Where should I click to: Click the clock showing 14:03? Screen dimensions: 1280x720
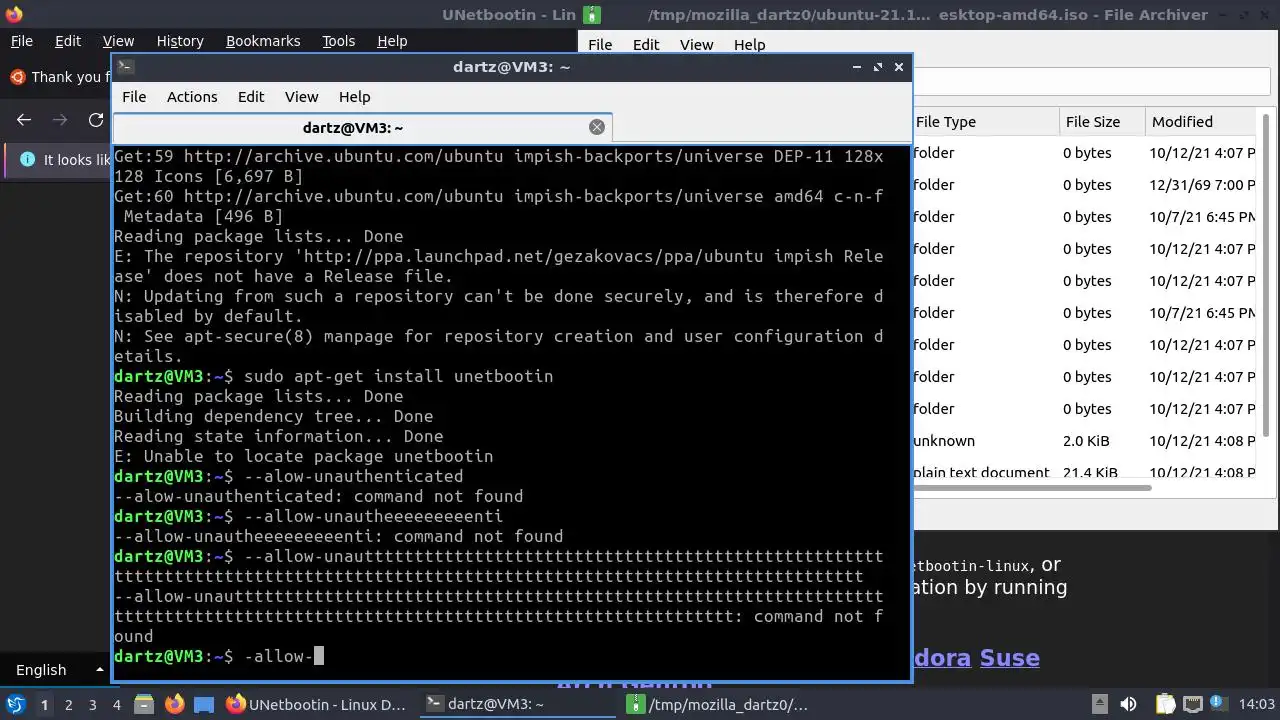[x=1257, y=704]
